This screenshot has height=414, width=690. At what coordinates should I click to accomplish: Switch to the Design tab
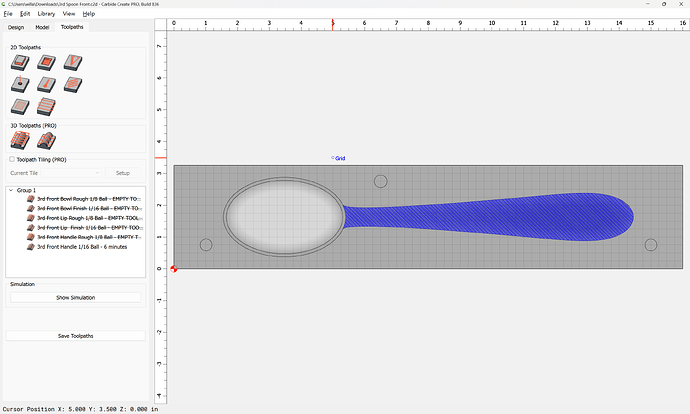tap(16, 27)
